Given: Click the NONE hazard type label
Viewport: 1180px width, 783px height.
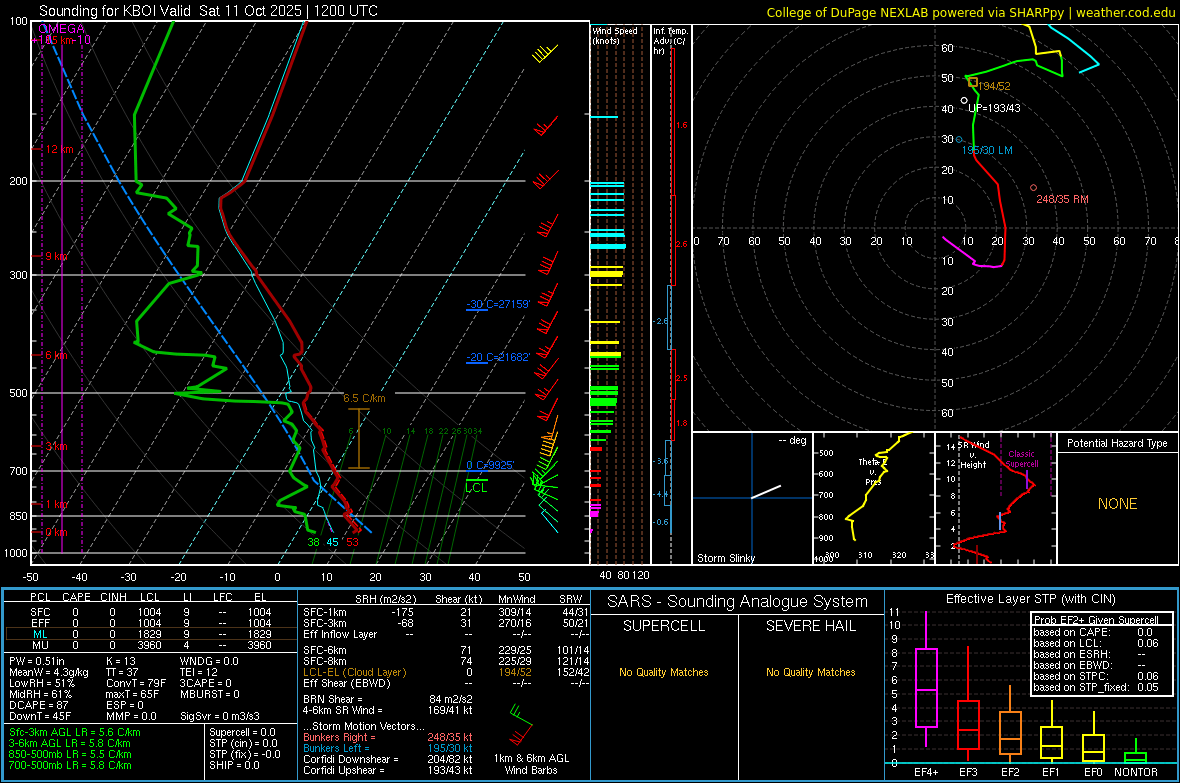Looking at the screenshot, I should pyautogui.click(x=1118, y=504).
